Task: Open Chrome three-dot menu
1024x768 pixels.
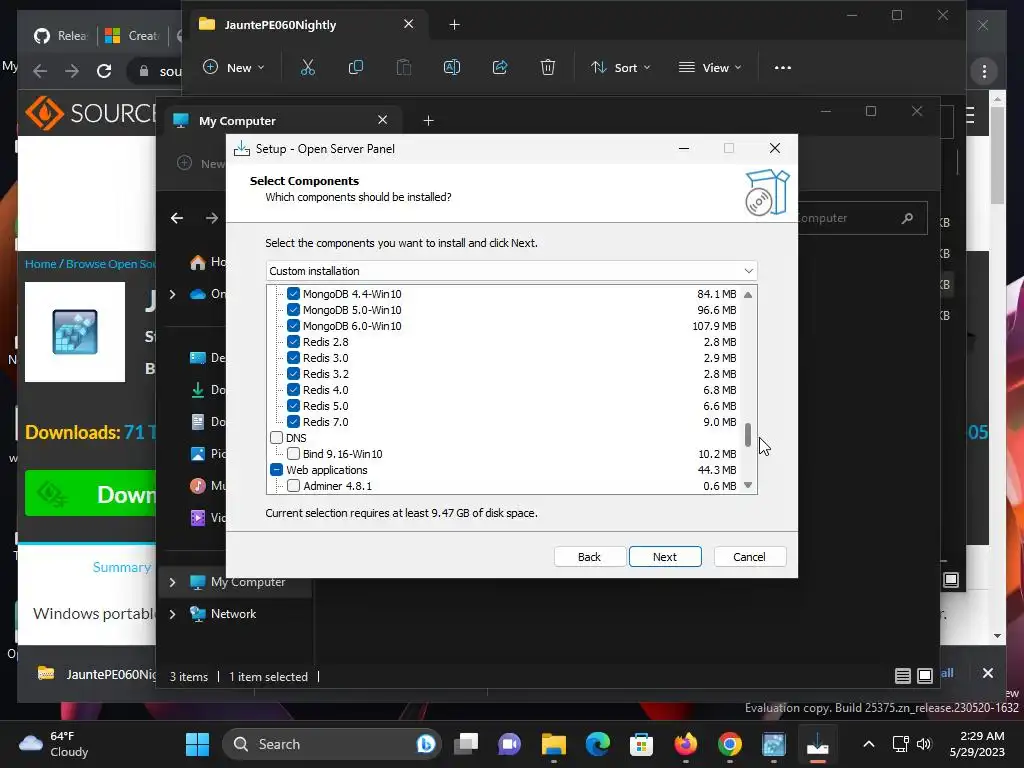Action: 984,71
